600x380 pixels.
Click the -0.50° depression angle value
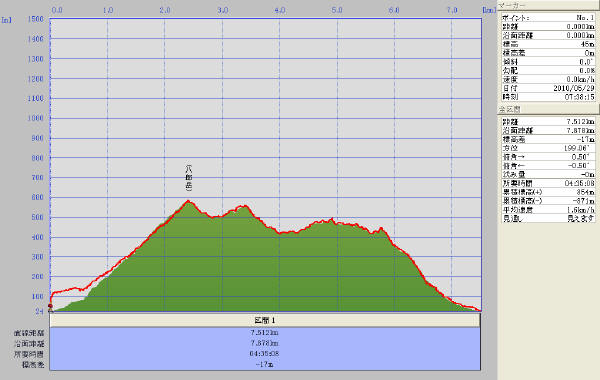[579, 166]
